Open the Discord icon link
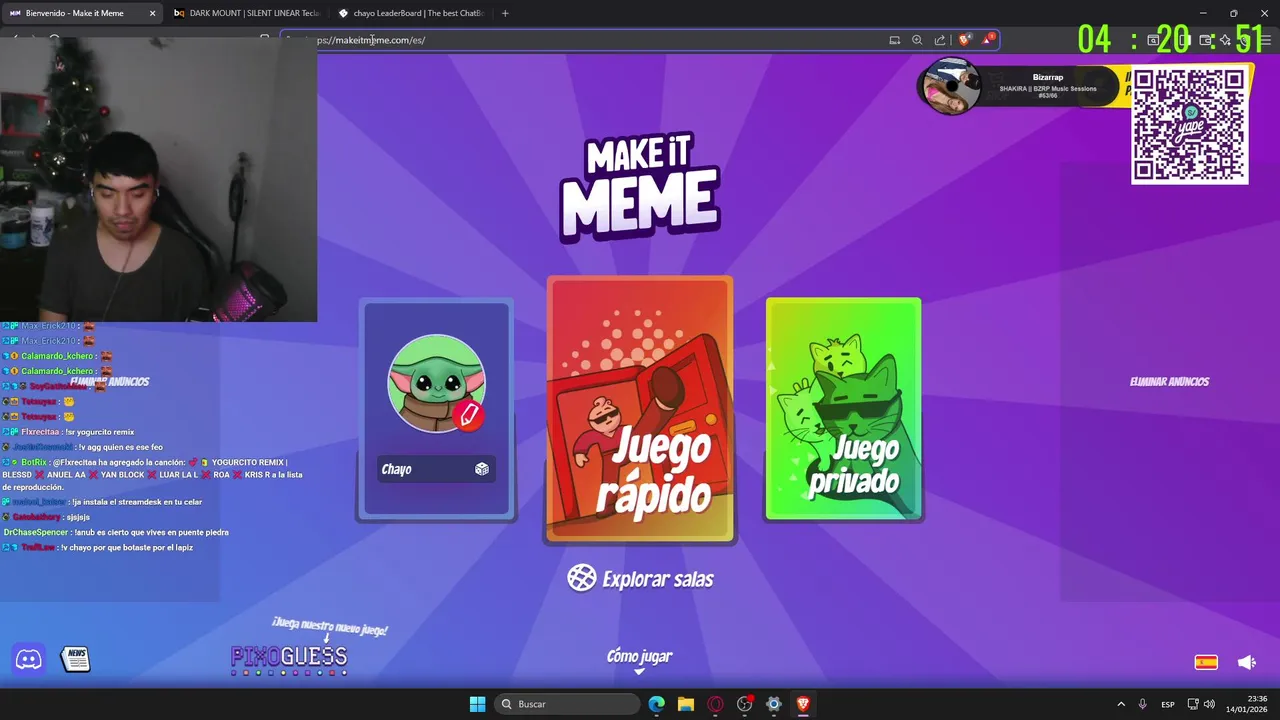 (28, 659)
